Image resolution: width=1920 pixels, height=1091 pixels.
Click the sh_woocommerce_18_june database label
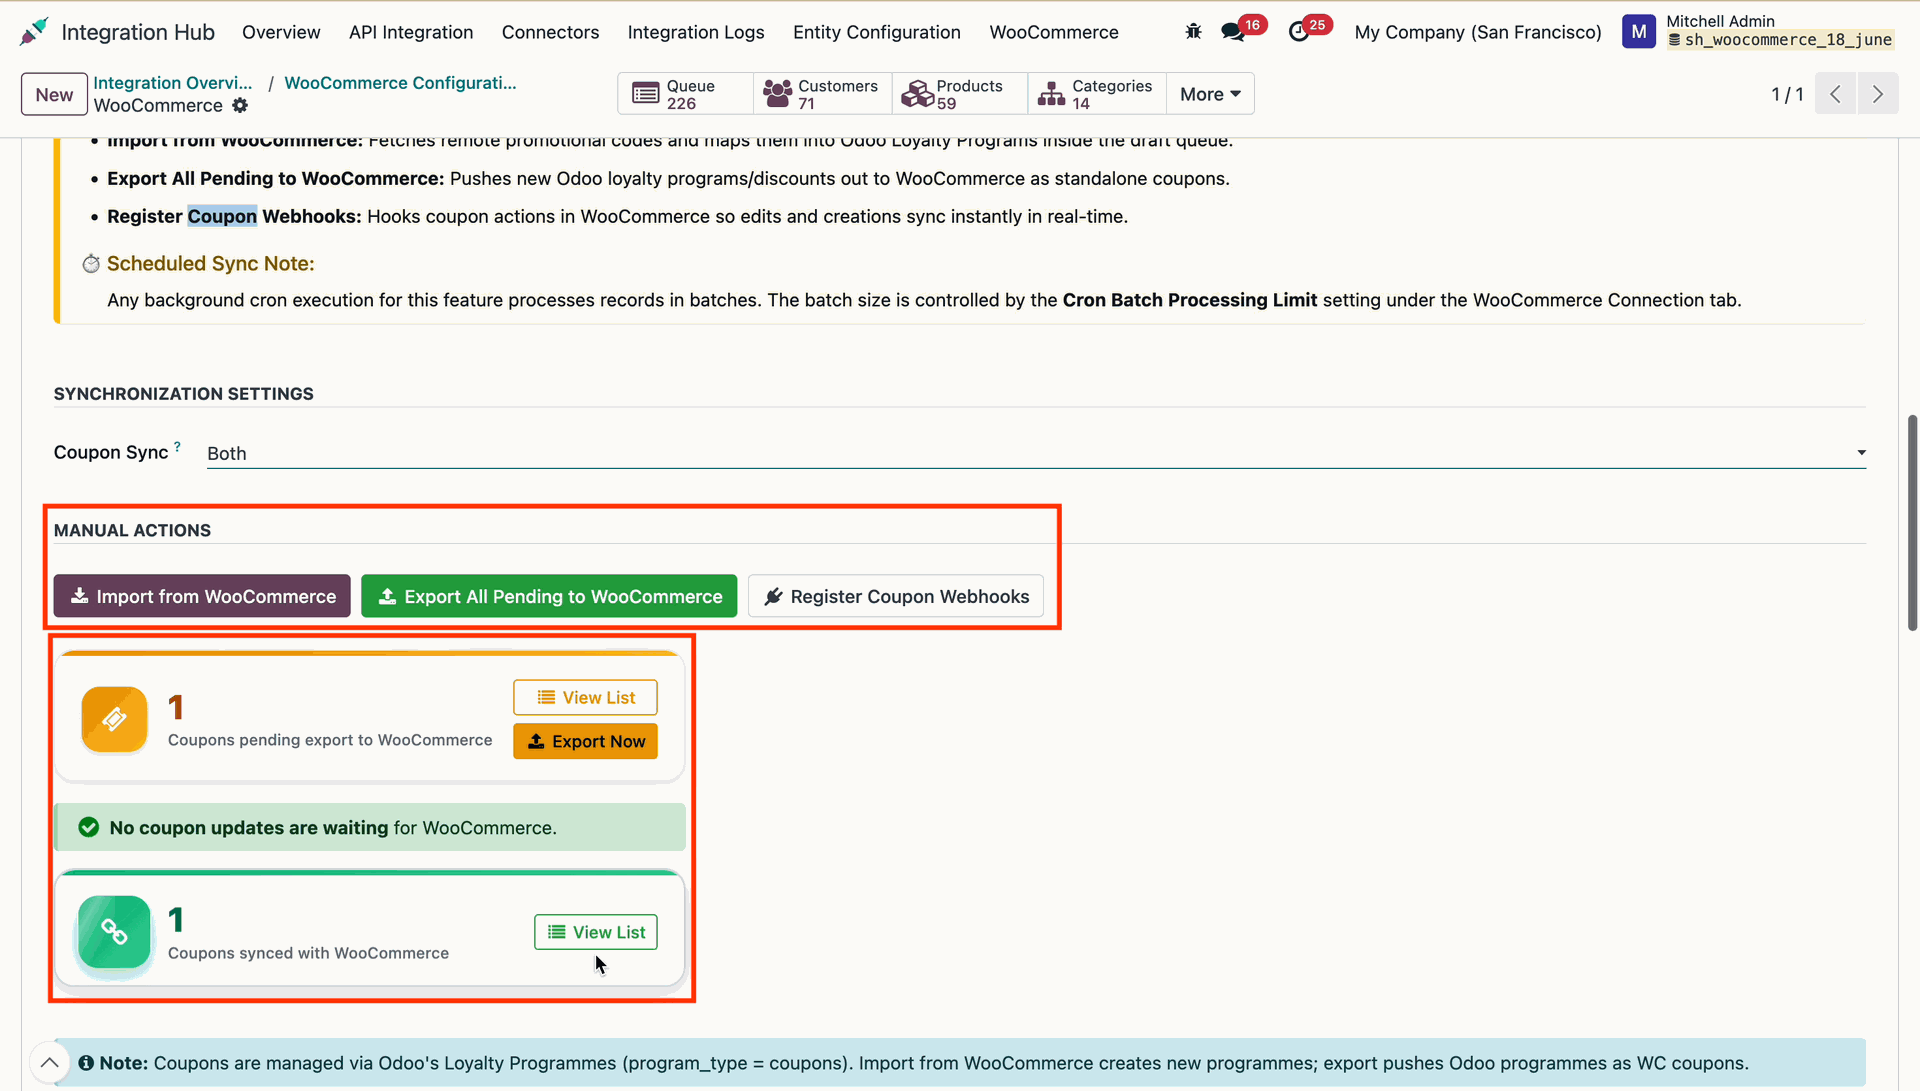pyautogui.click(x=1780, y=40)
